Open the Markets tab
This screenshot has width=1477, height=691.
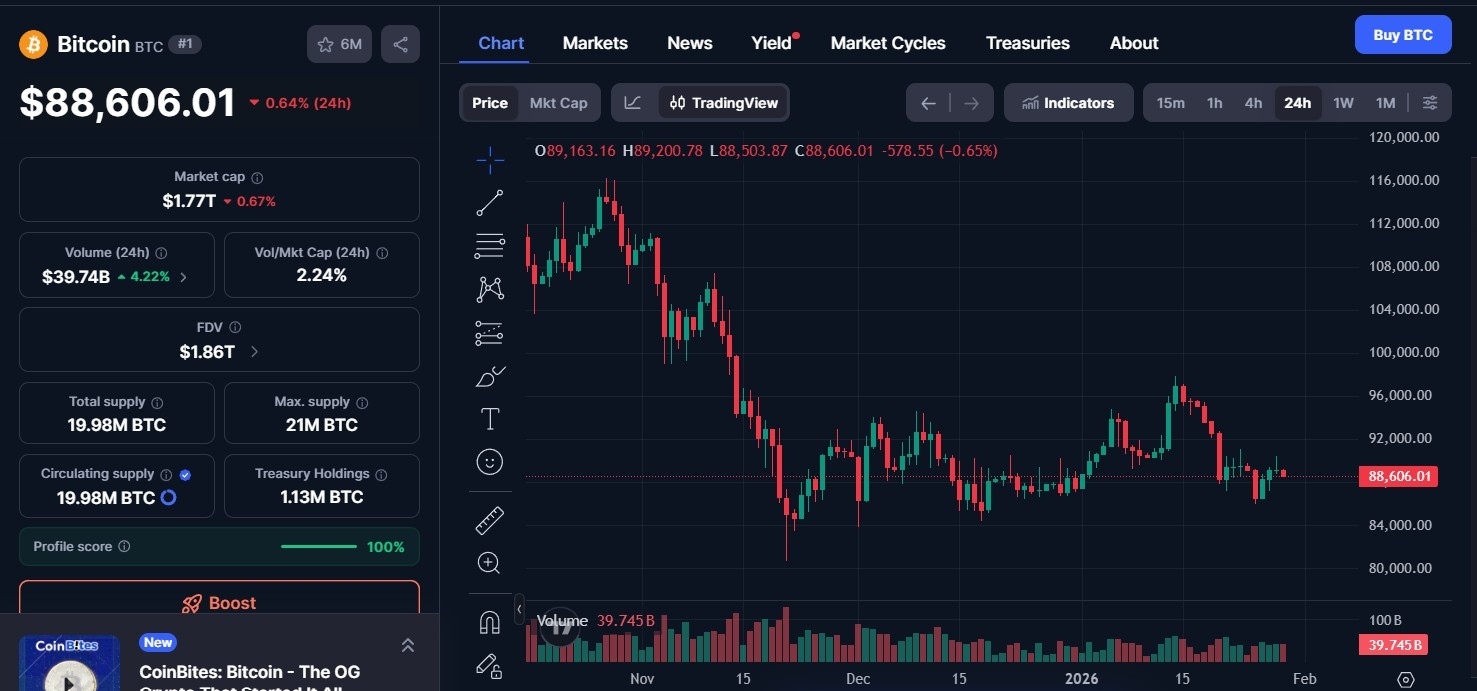click(x=595, y=43)
